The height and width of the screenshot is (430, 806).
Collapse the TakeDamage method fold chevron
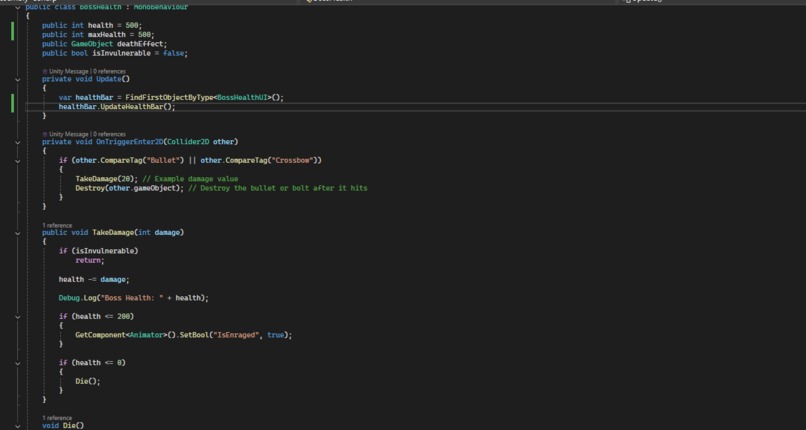(x=18, y=233)
